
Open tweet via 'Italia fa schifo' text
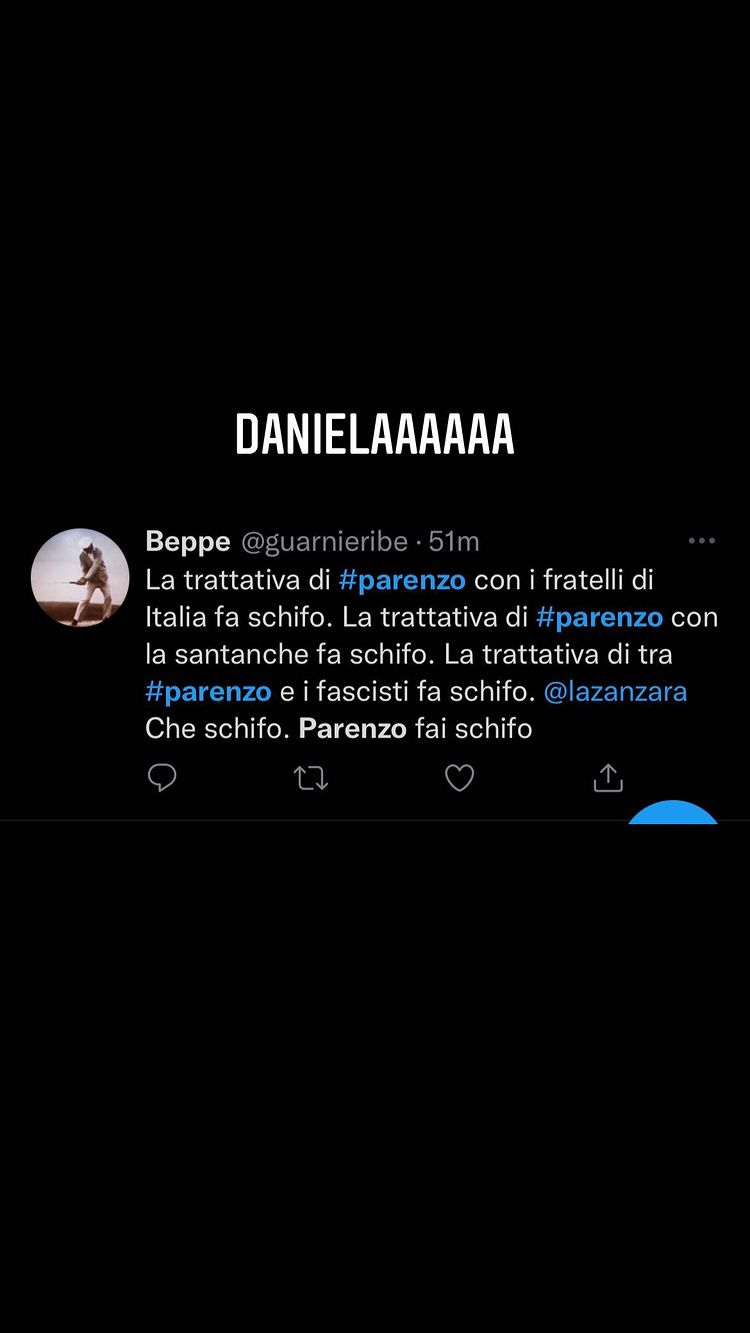[239, 617]
